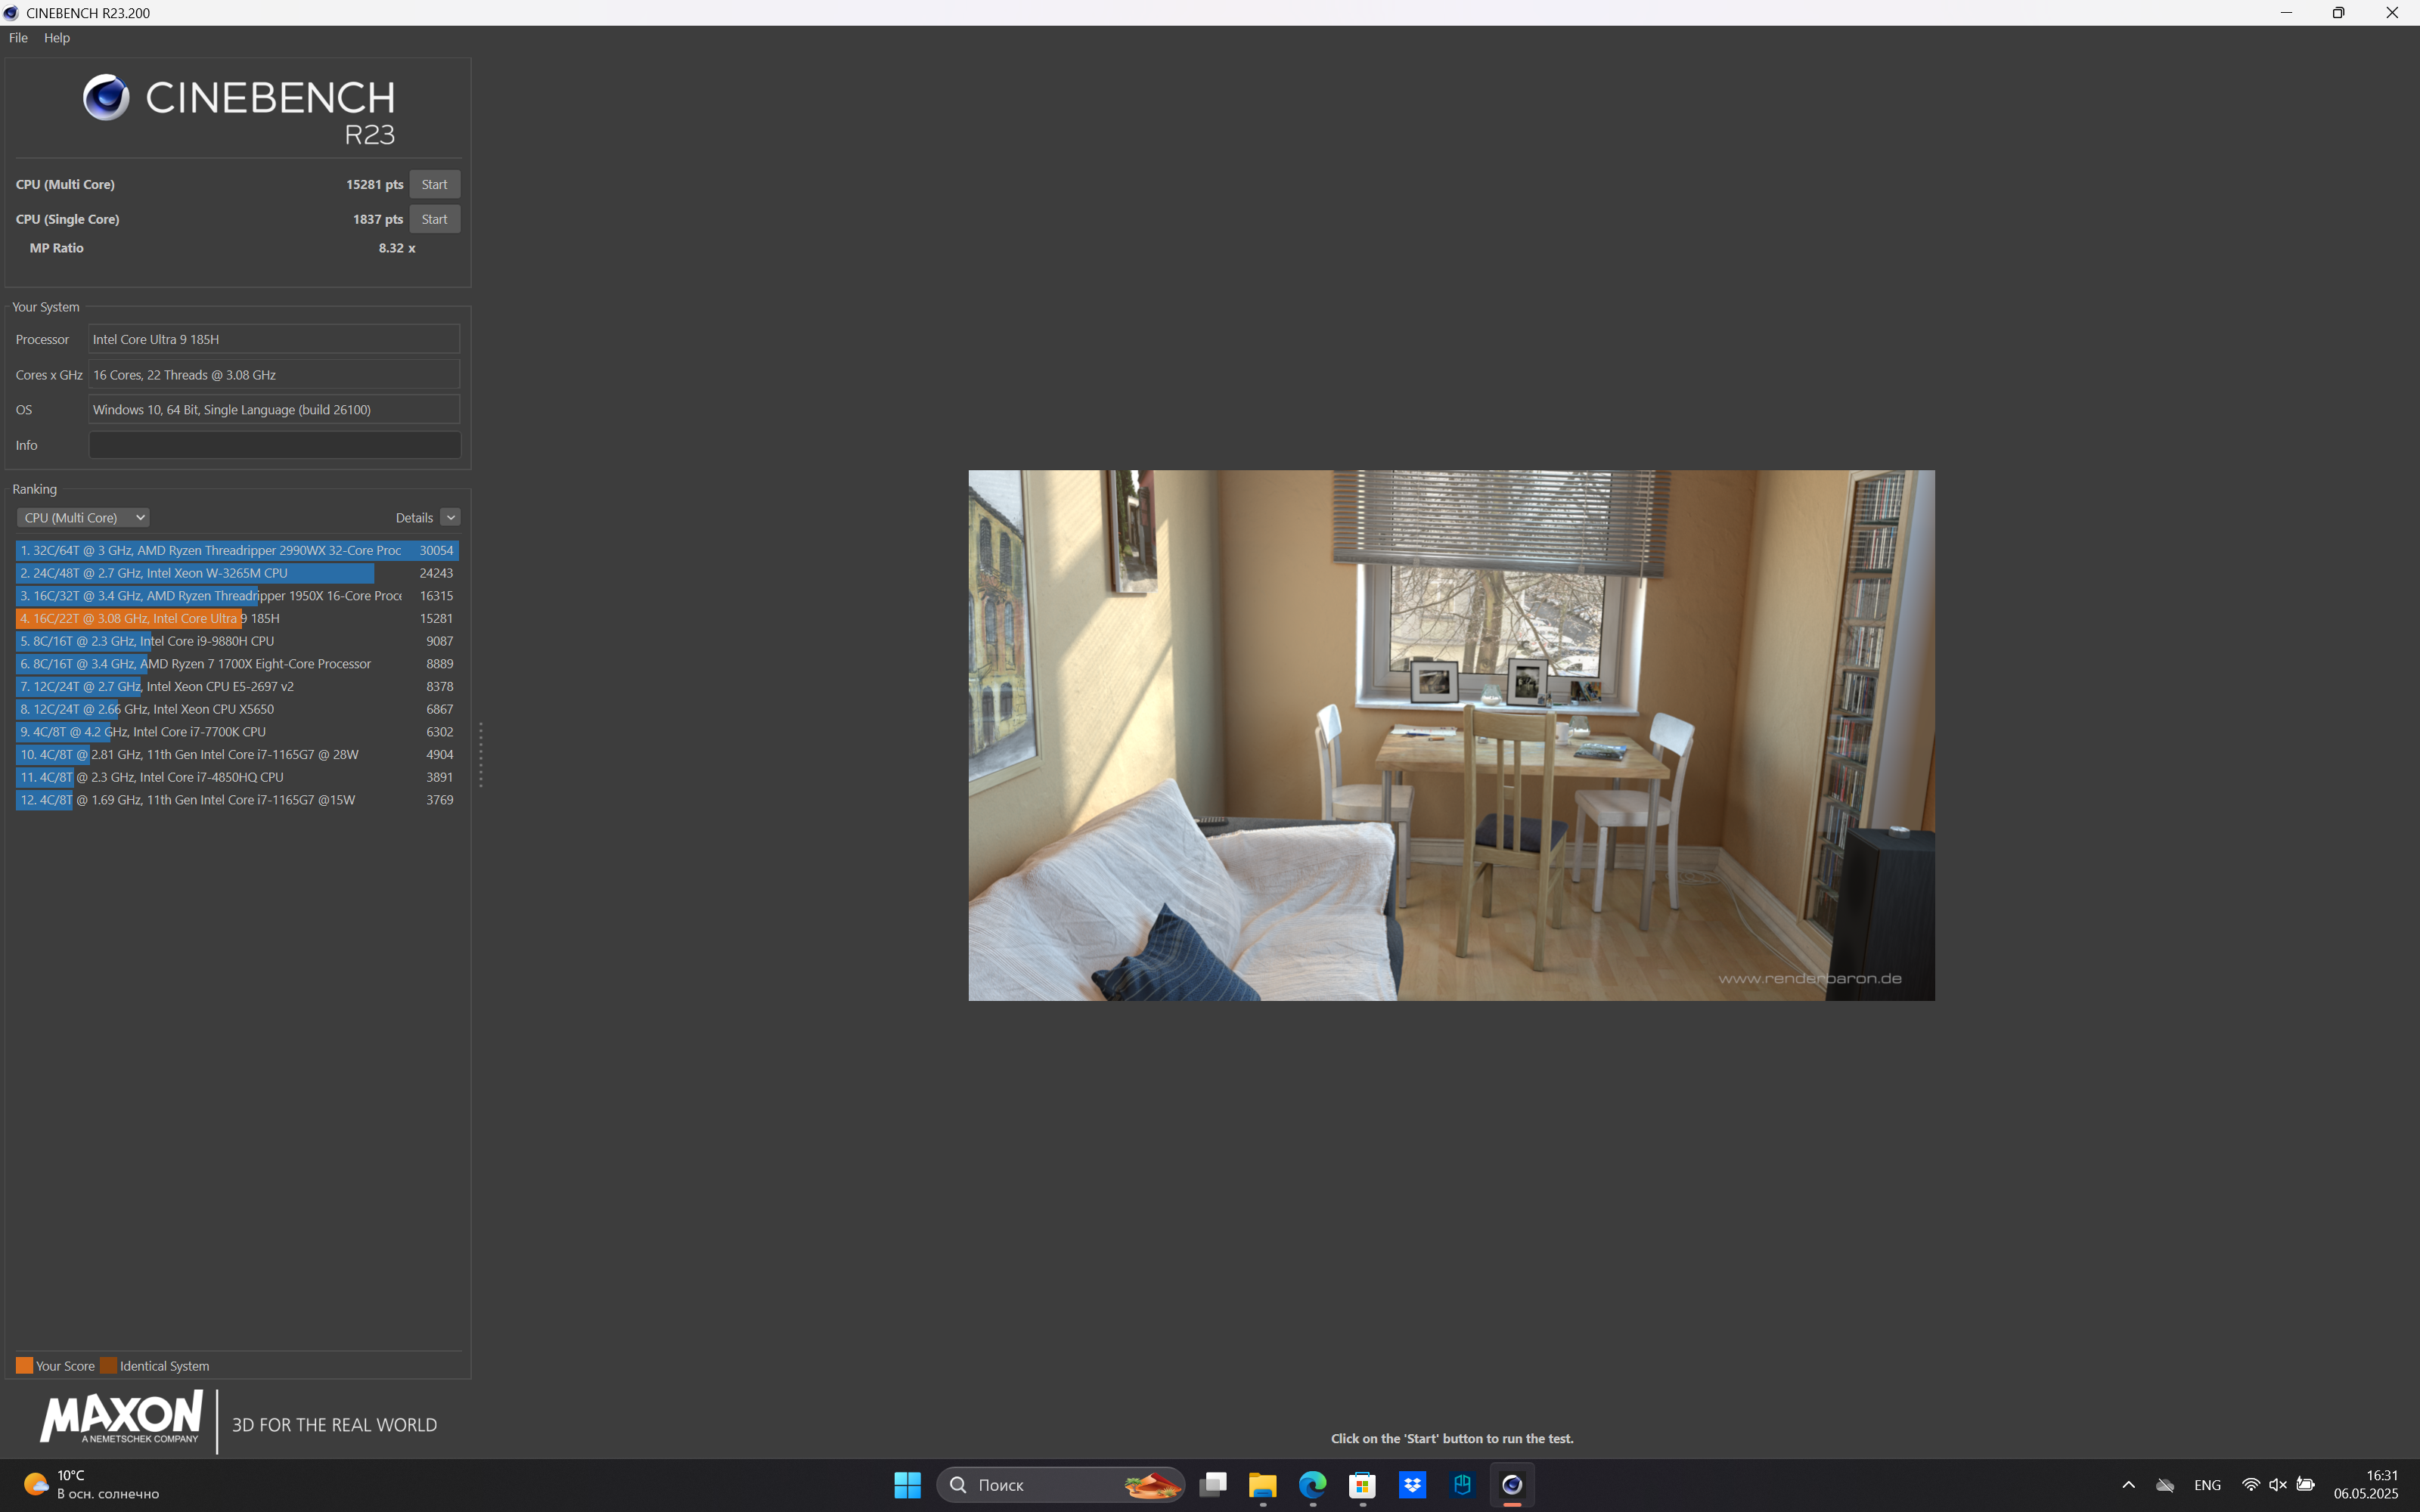This screenshot has height=1512, width=2420.
Task: Click the muted volume tray icon
Action: click(2278, 1485)
